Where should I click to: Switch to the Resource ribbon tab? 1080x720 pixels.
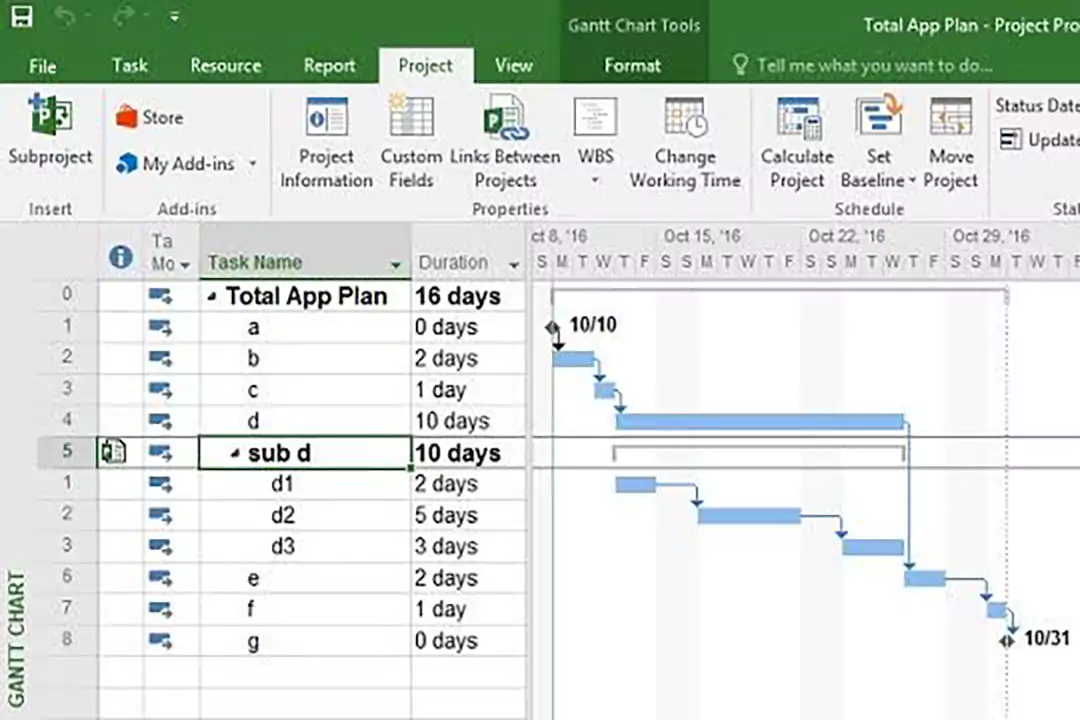[x=226, y=65]
